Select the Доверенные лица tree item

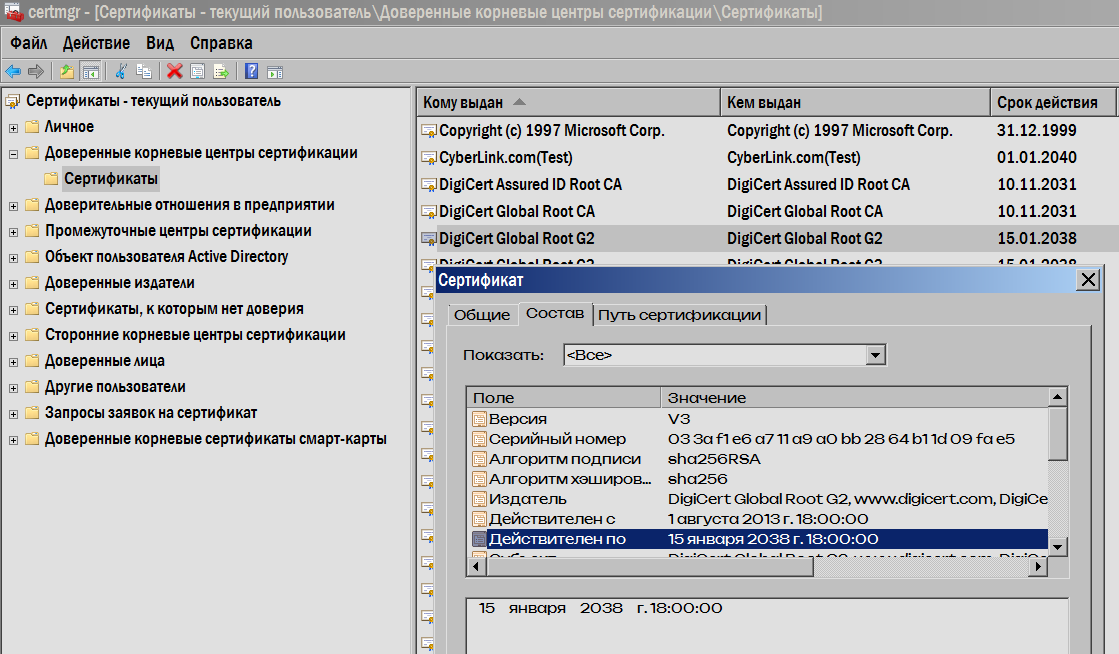coord(105,361)
